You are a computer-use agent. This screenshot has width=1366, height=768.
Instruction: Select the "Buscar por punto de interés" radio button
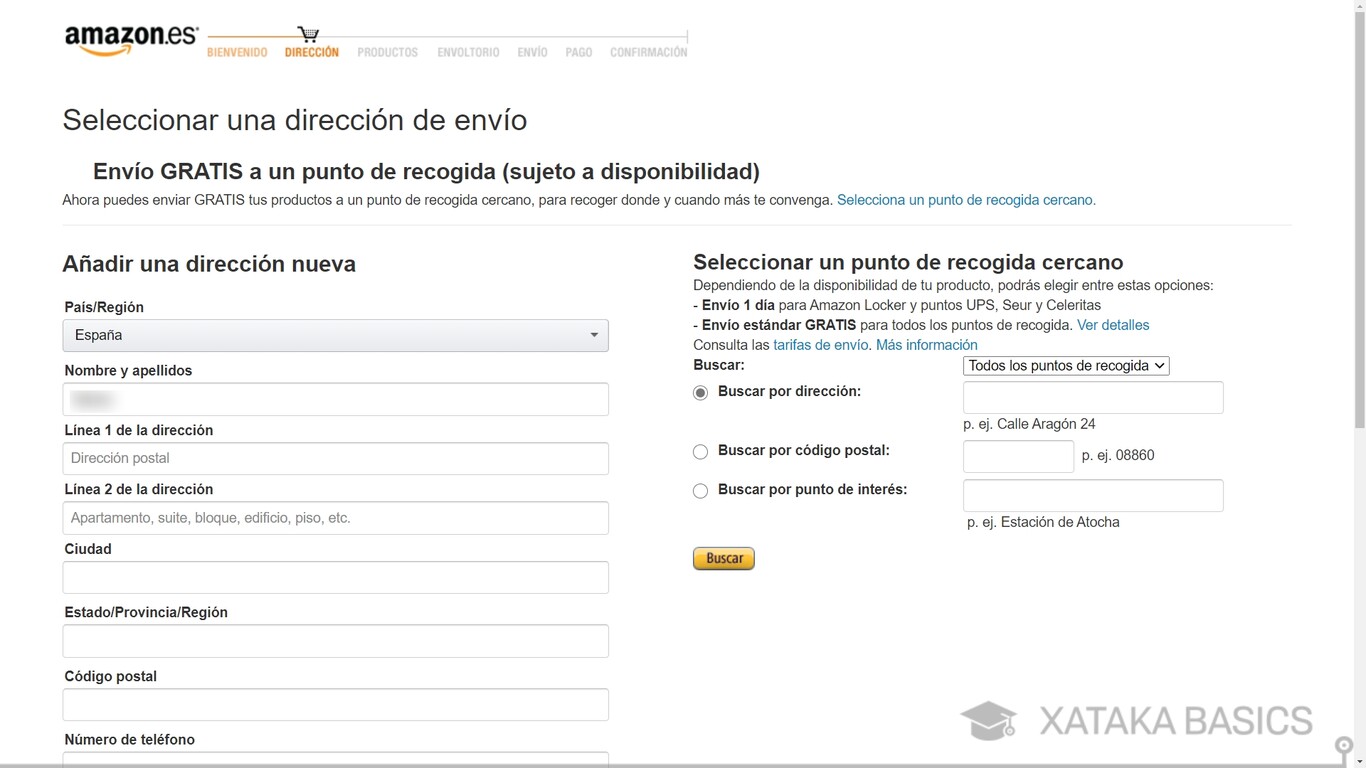point(700,490)
